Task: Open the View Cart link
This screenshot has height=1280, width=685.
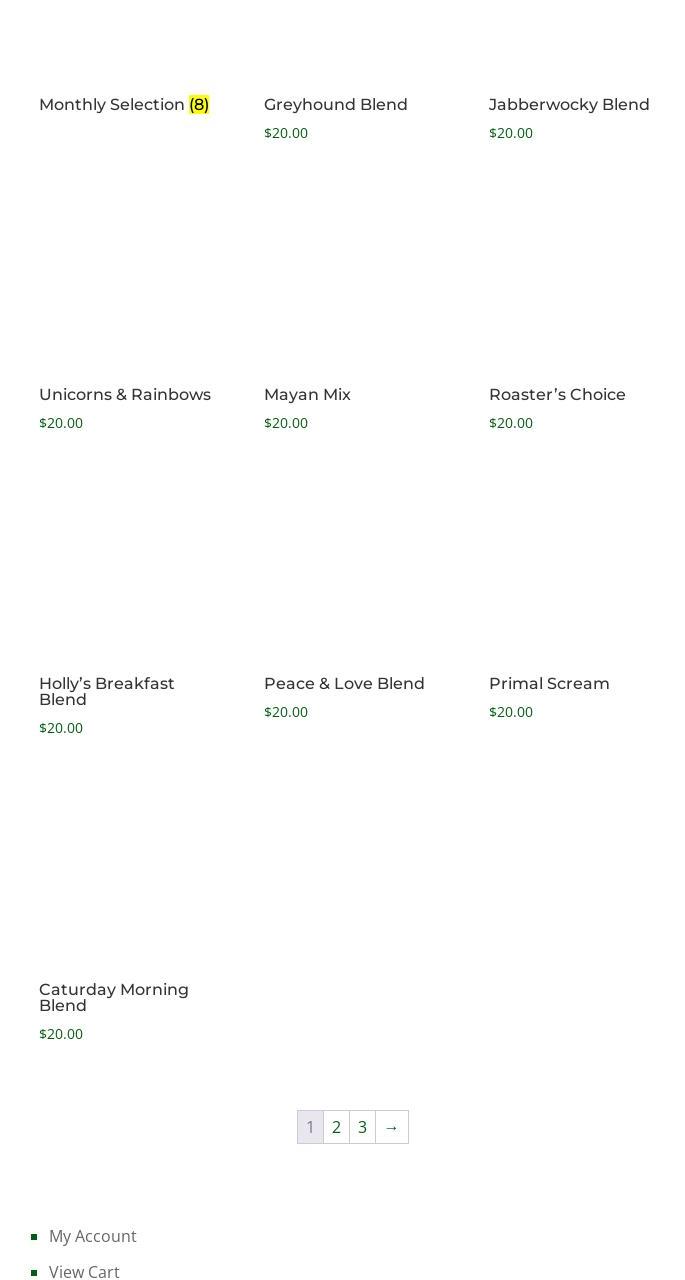Action: coord(84,1271)
